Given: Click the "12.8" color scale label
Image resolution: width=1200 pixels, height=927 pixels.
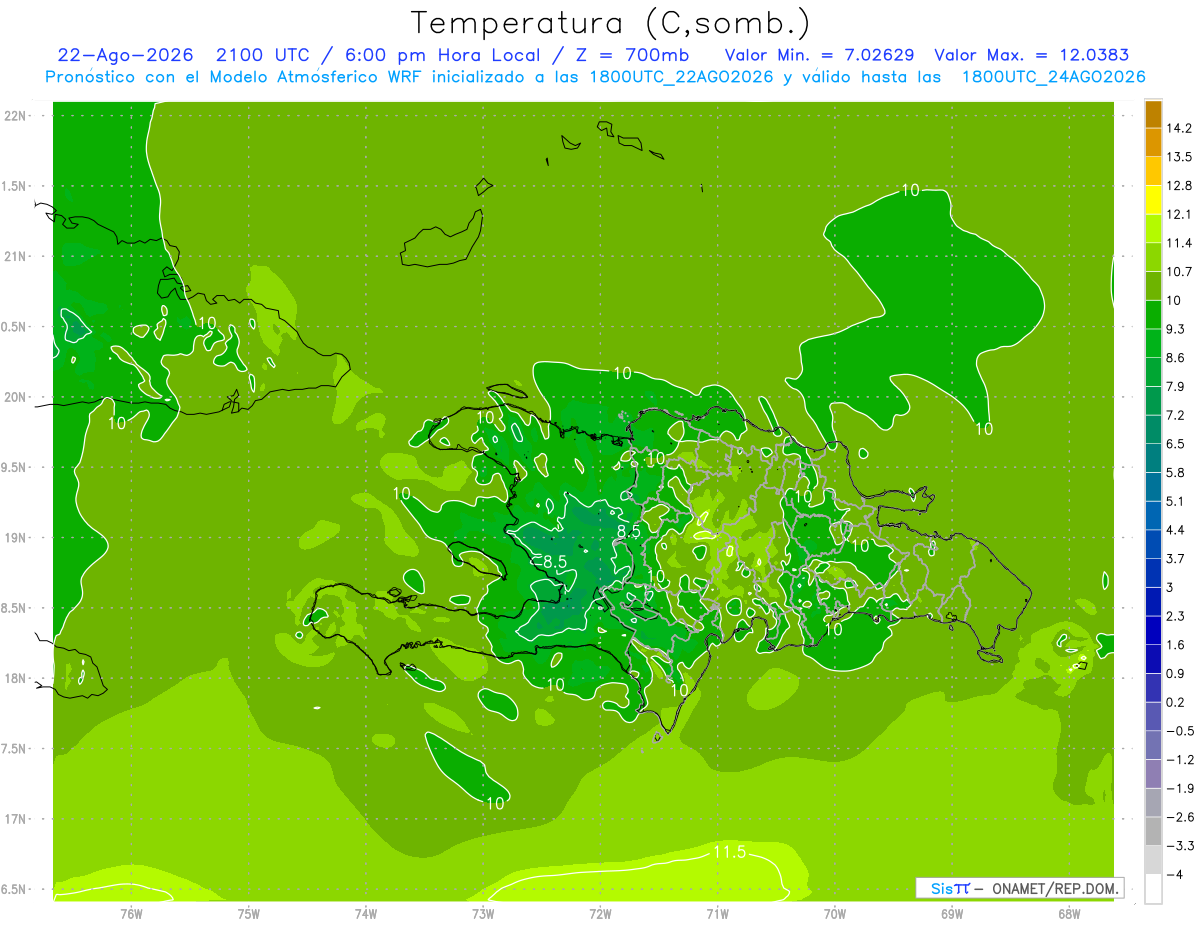Looking at the screenshot, I should click(x=1179, y=185).
